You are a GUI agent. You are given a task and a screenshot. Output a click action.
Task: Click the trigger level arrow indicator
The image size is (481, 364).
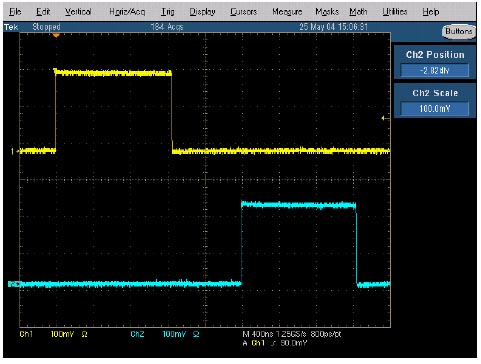pos(385,118)
